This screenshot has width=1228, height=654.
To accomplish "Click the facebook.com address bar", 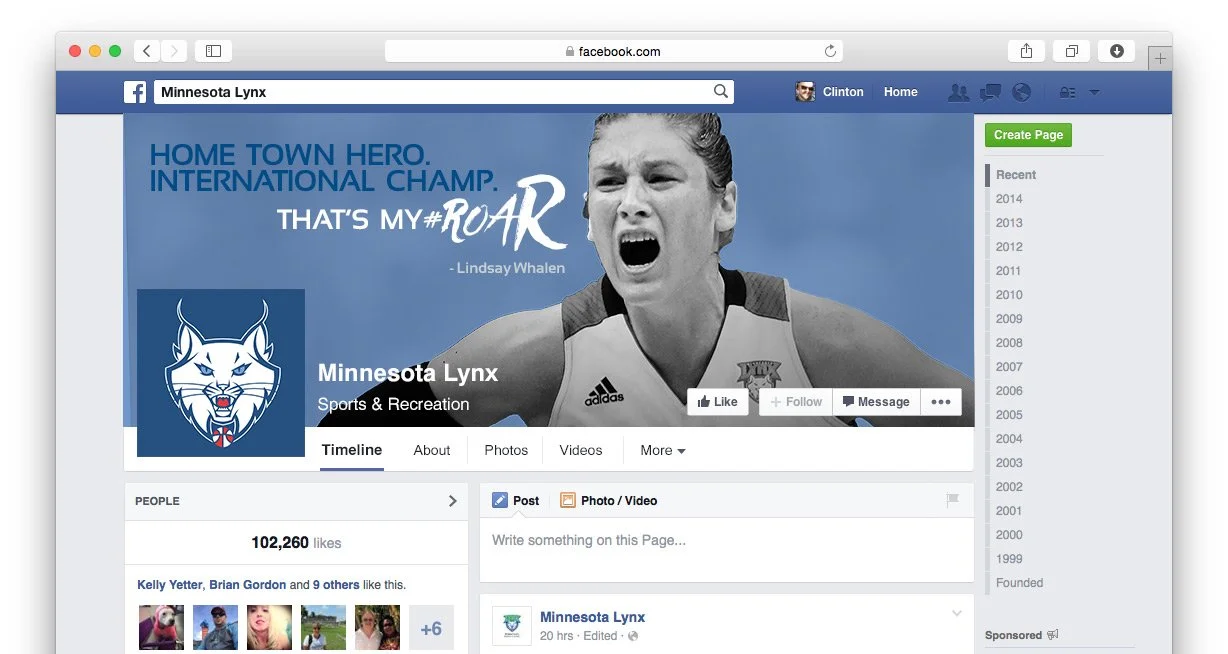I will click(x=613, y=51).
